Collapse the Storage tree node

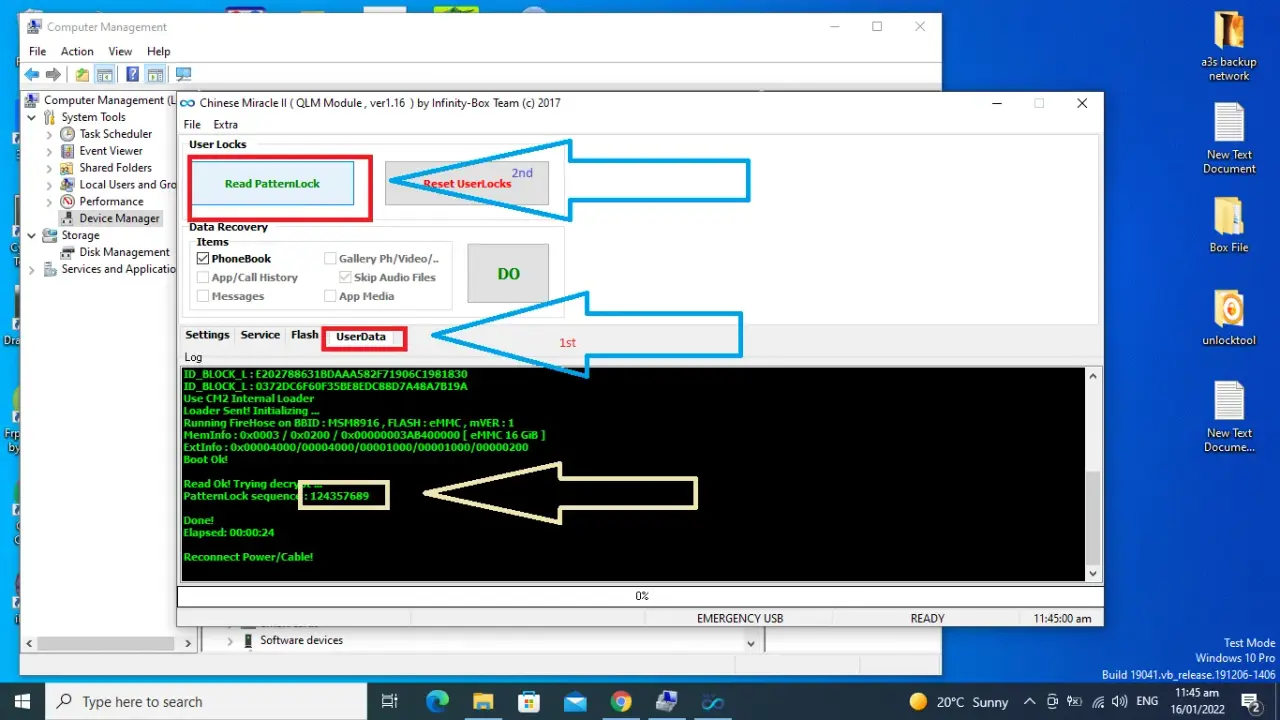click(x=31, y=236)
